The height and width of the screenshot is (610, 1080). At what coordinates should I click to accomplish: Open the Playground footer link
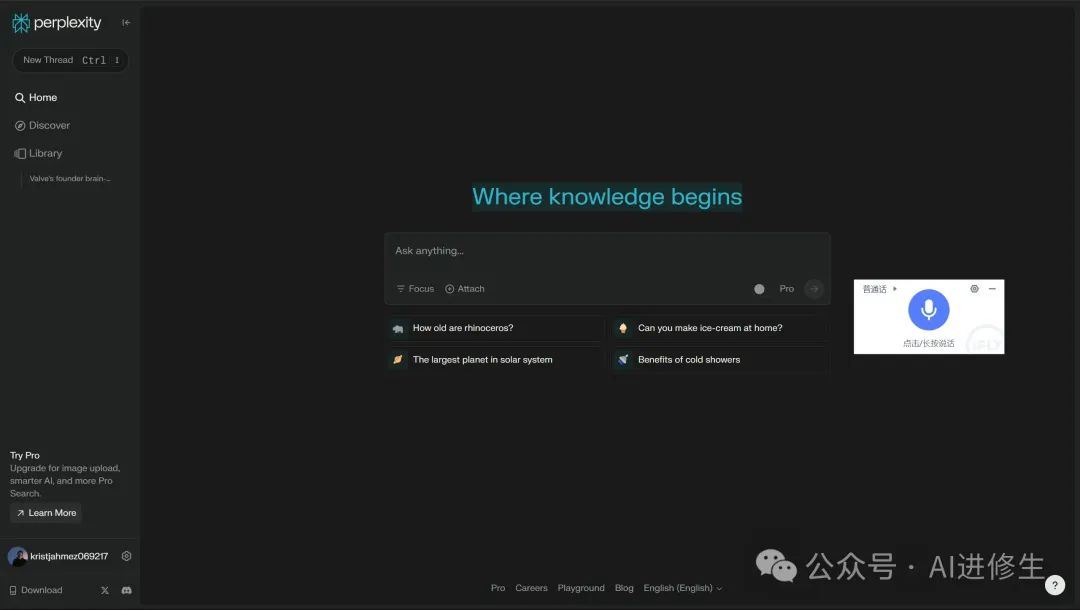581,588
